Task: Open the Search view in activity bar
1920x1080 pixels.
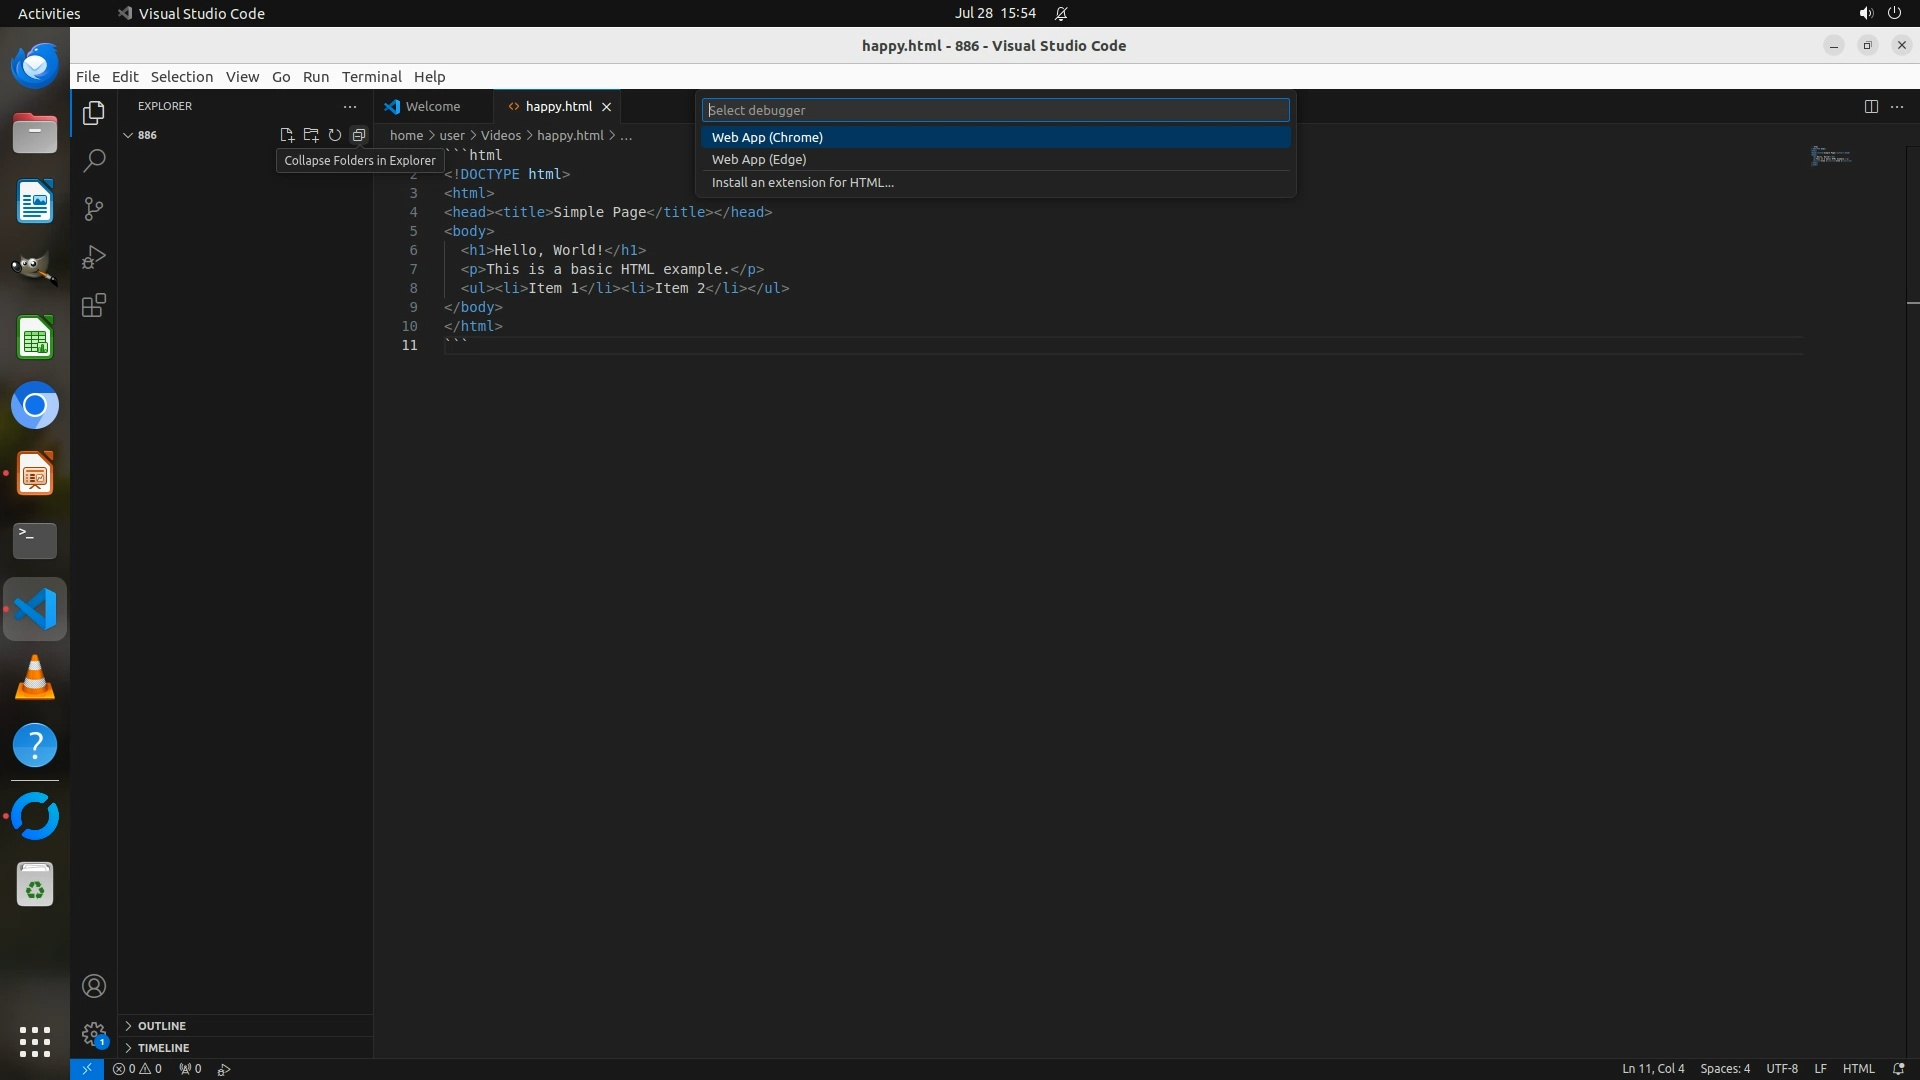Action: [94, 161]
